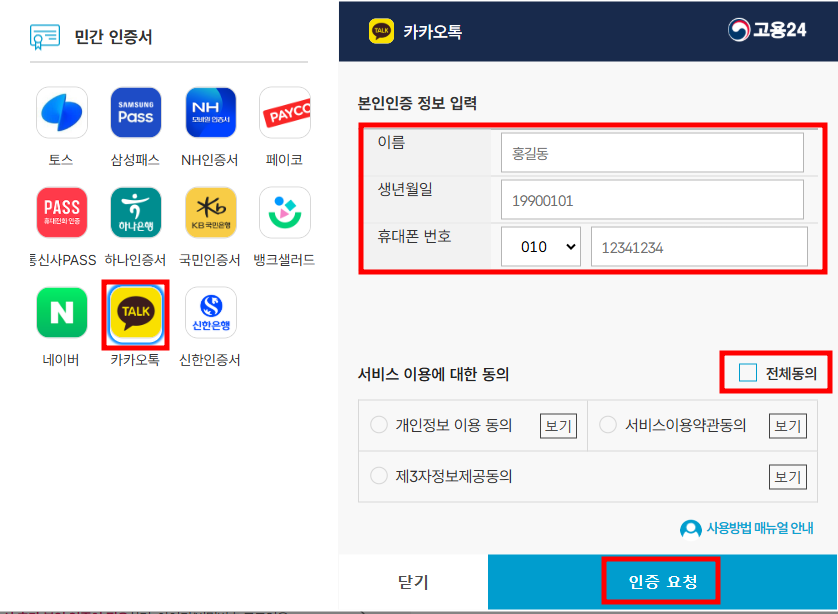Click the 인증 요청 button
The width and height of the screenshot is (838, 614).
pyautogui.click(x=662, y=581)
